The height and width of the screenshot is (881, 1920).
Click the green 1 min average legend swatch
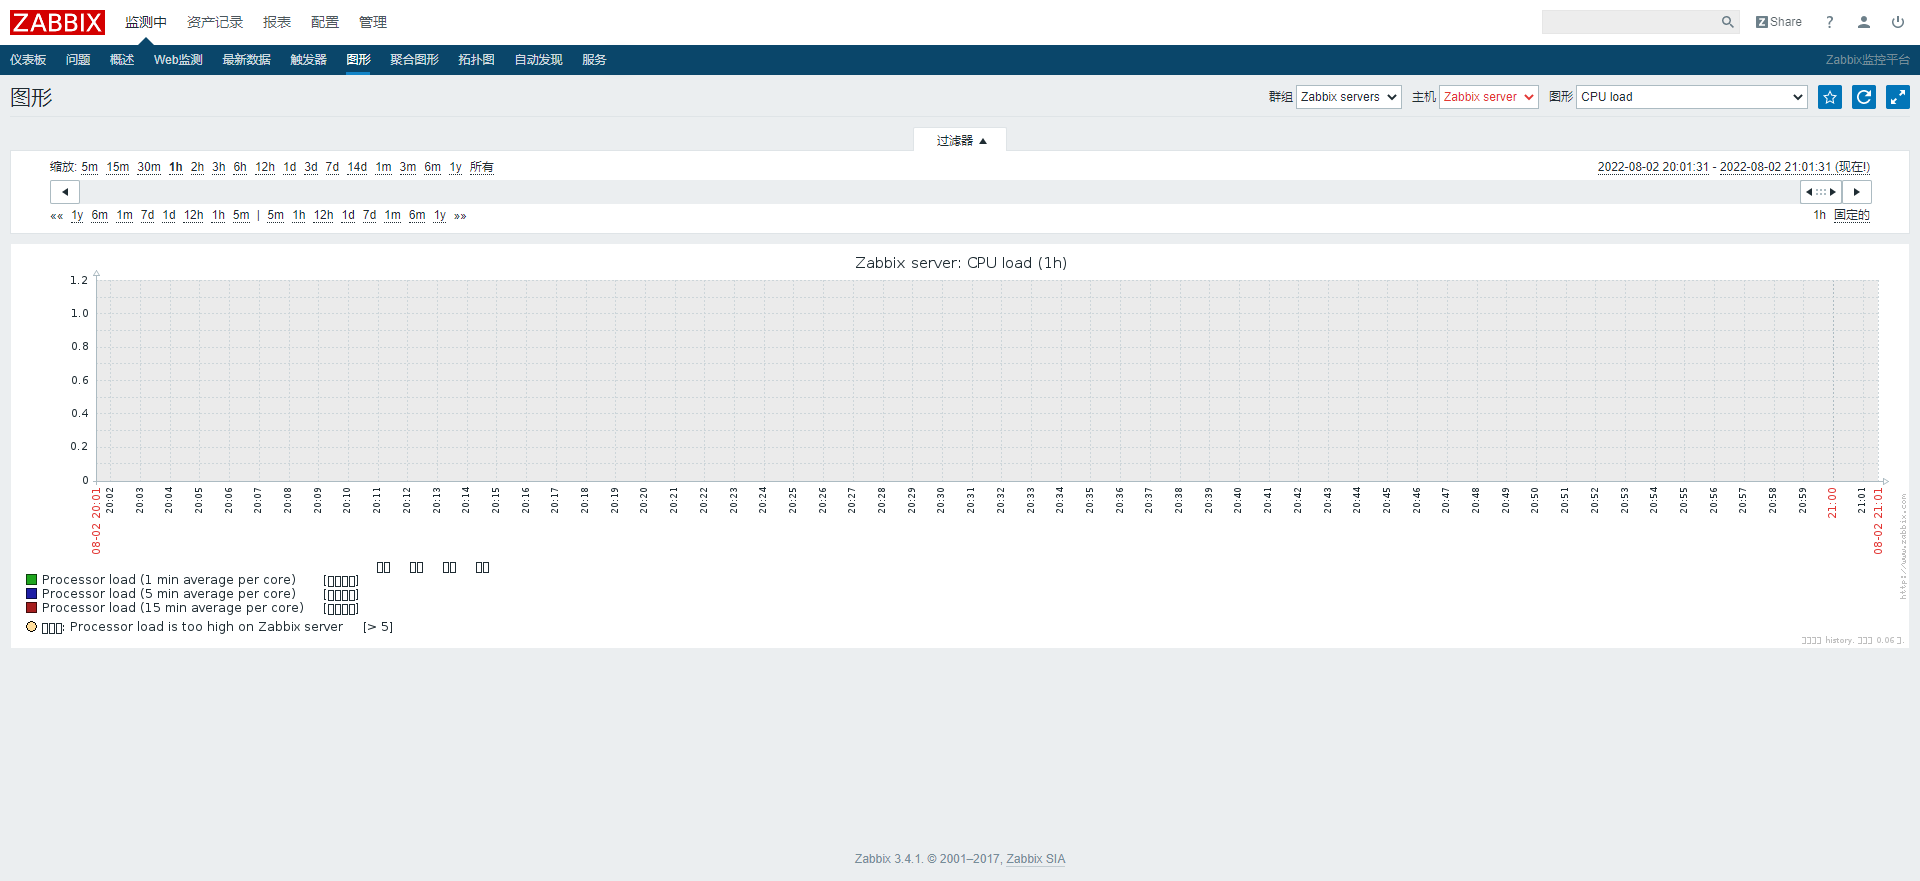(x=32, y=580)
